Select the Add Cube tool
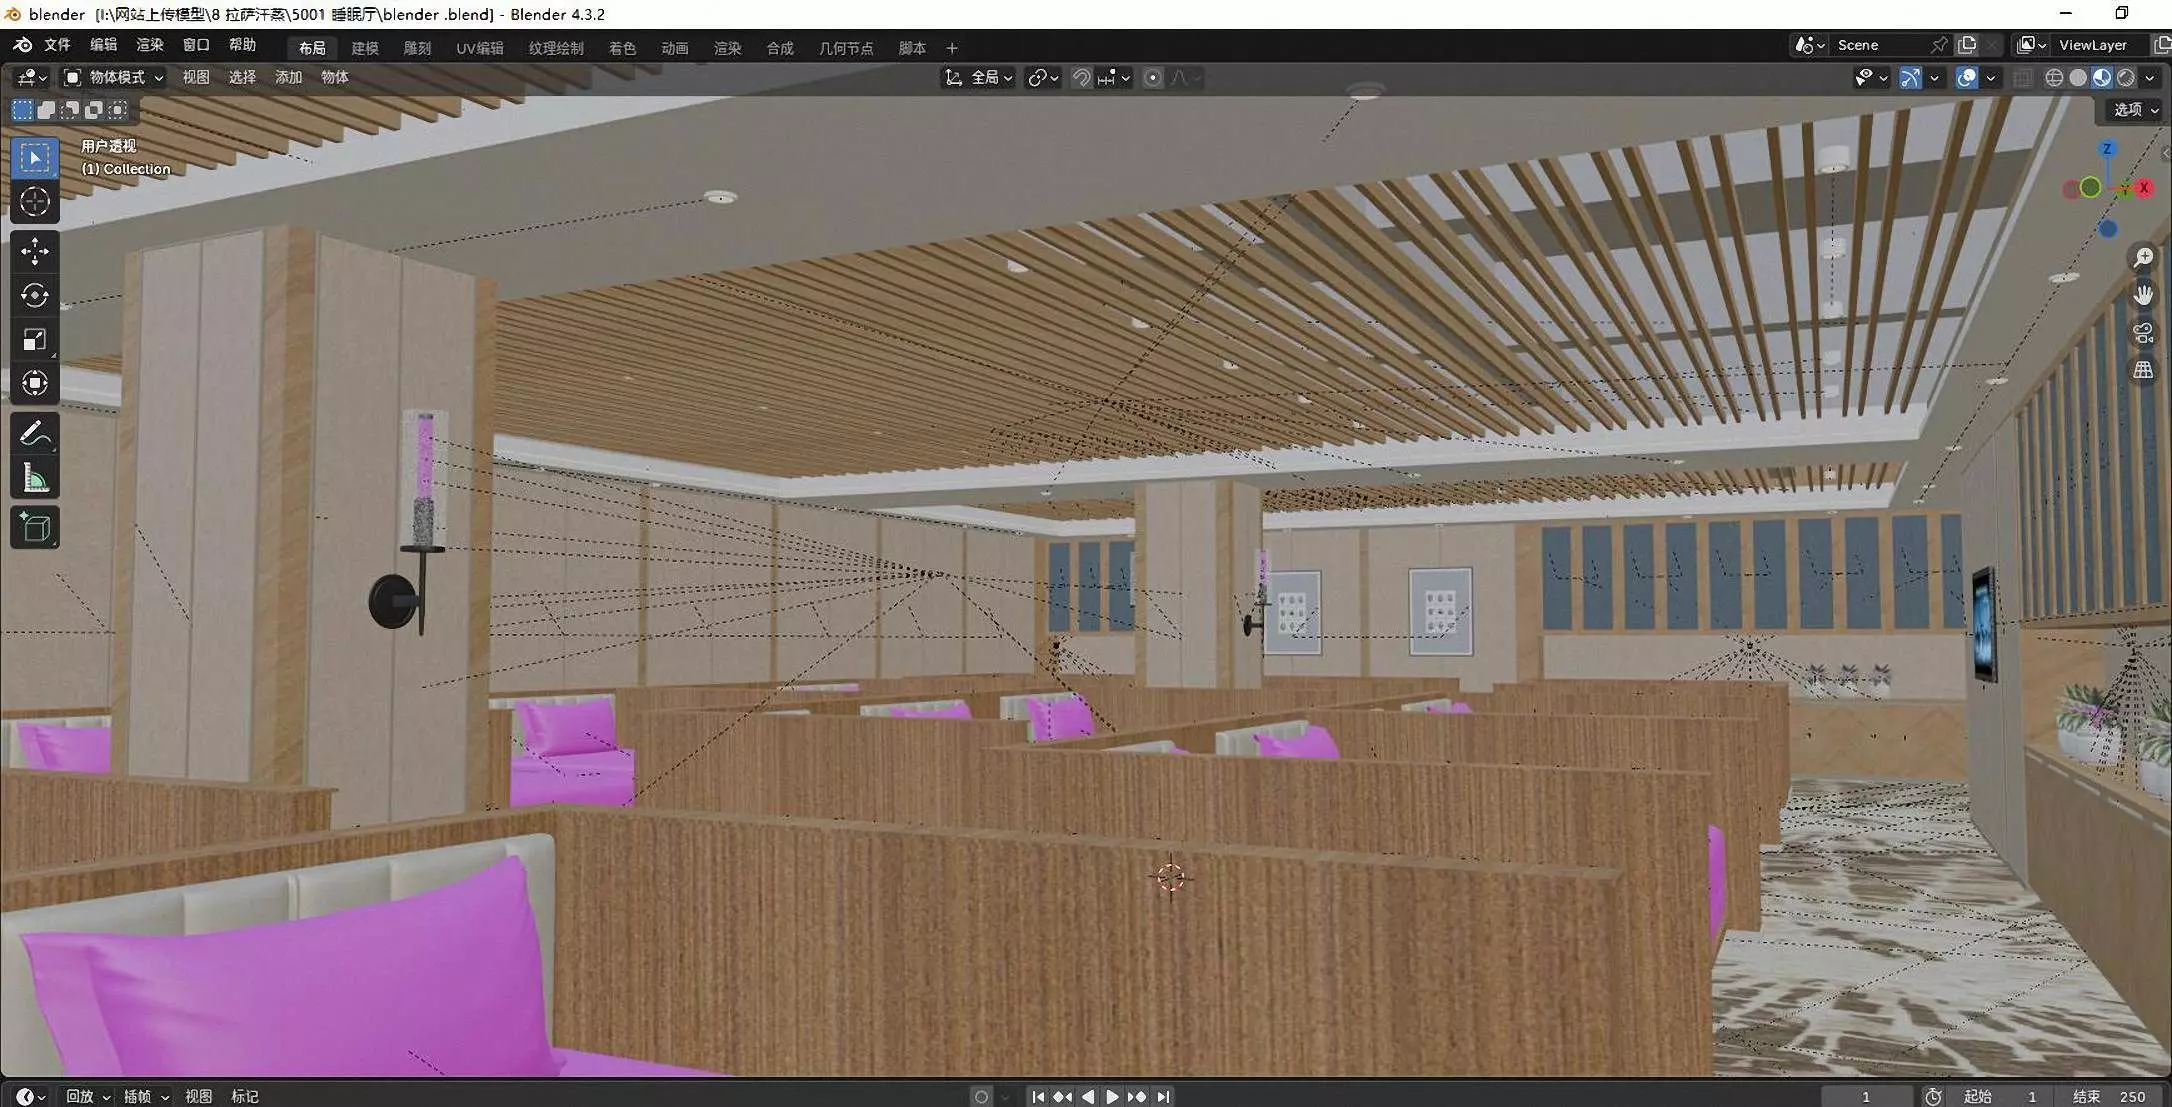This screenshot has width=2172, height=1107. pos(35,528)
